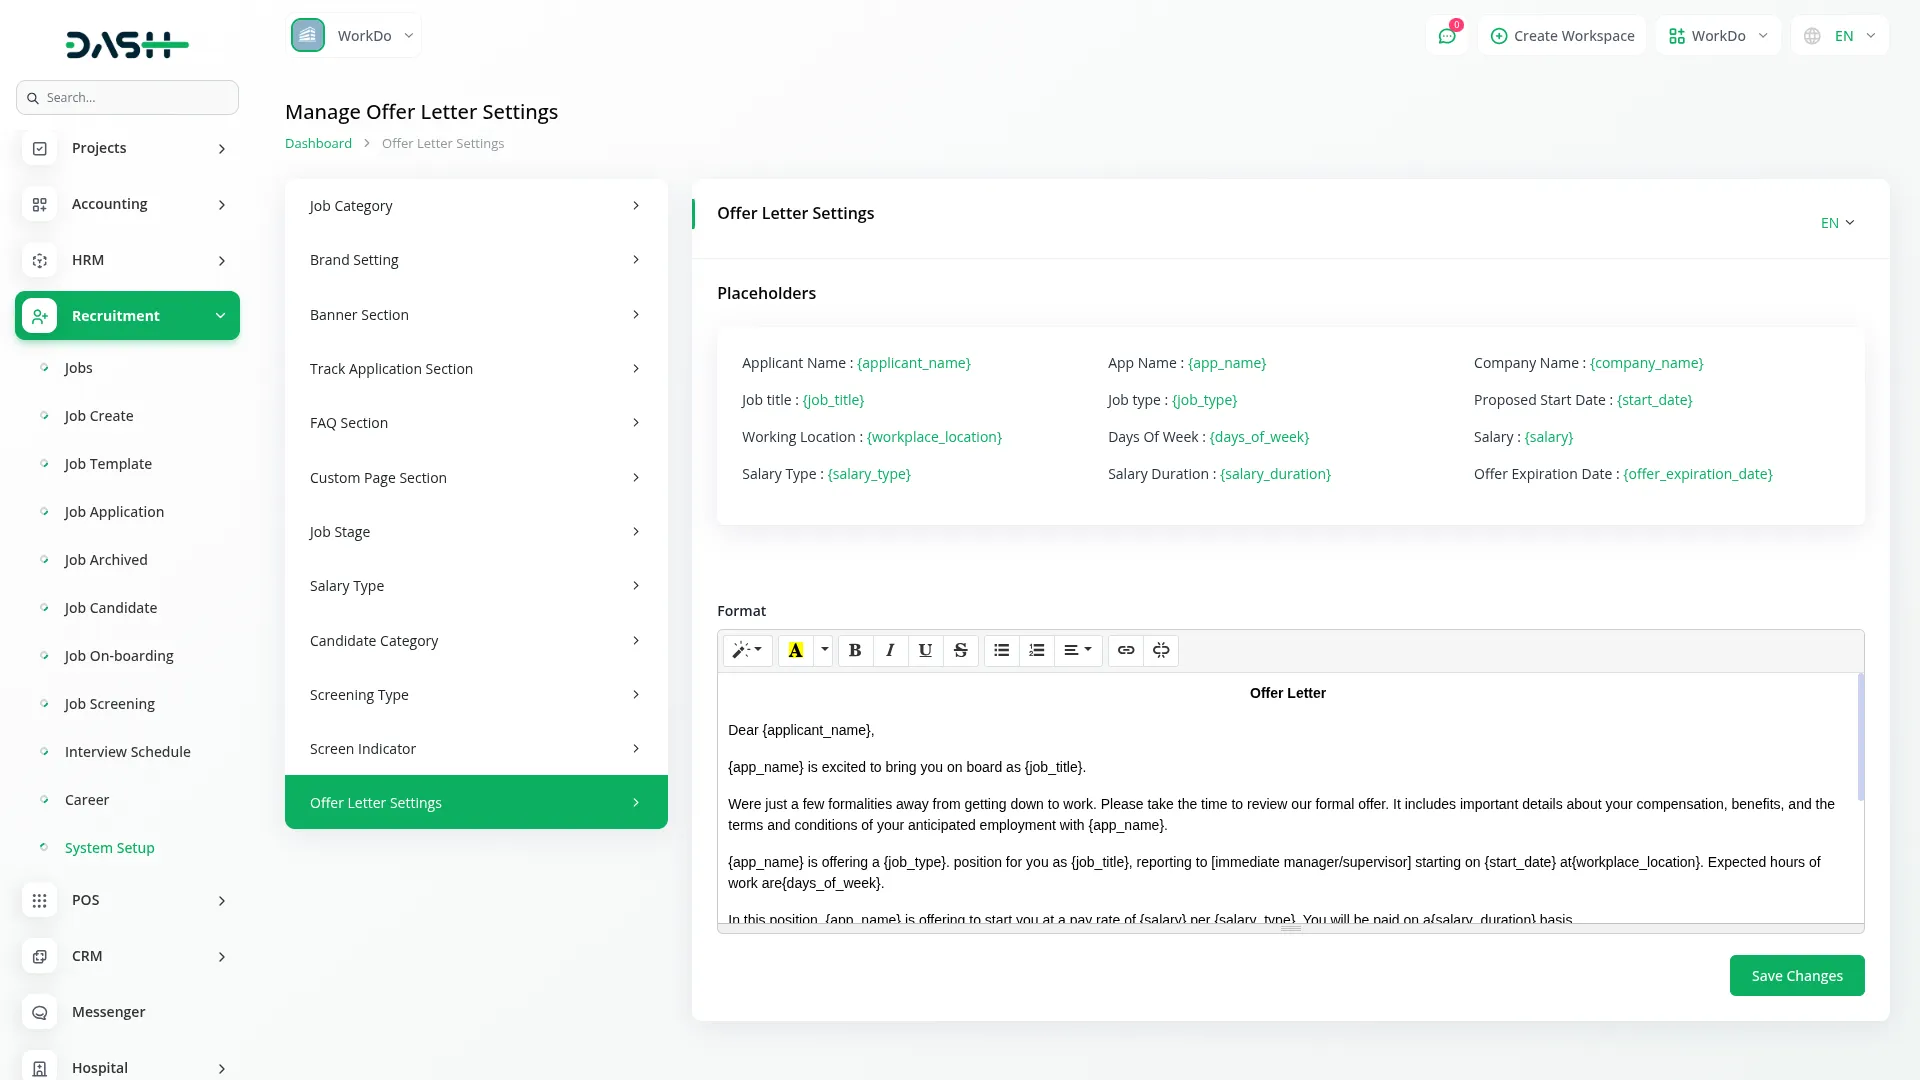Click the unlink icon in toolbar
1920x1080 pixels.
pyautogui.click(x=1161, y=650)
